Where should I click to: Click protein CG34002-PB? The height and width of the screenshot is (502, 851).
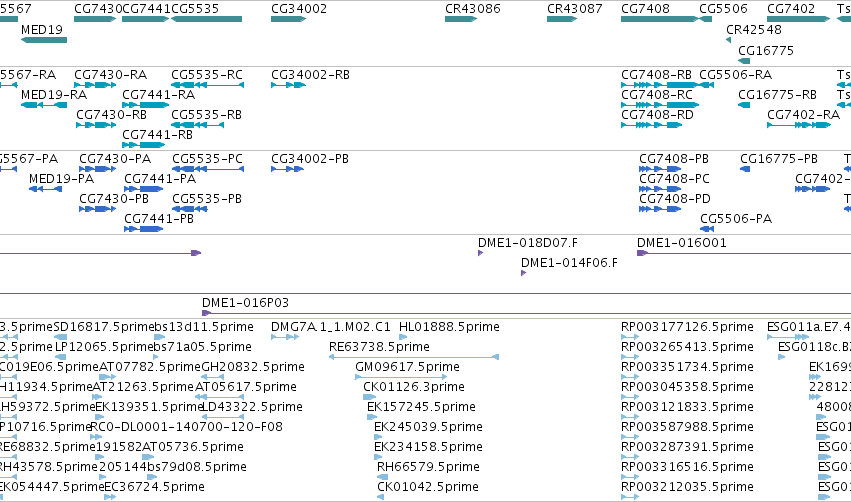287,169
